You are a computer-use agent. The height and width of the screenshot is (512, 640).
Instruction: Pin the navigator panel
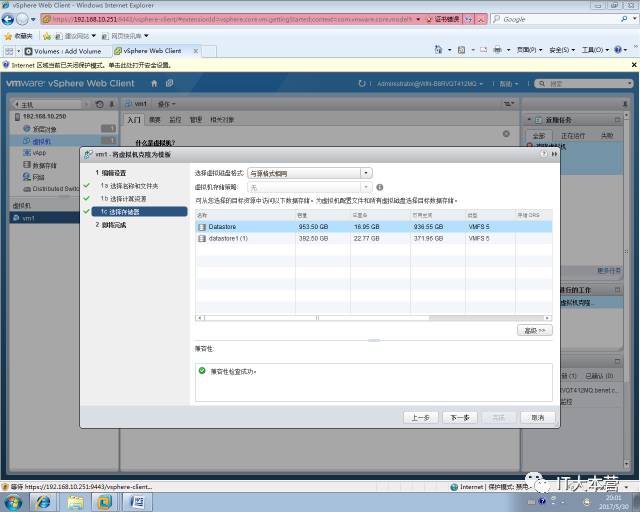(112, 105)
